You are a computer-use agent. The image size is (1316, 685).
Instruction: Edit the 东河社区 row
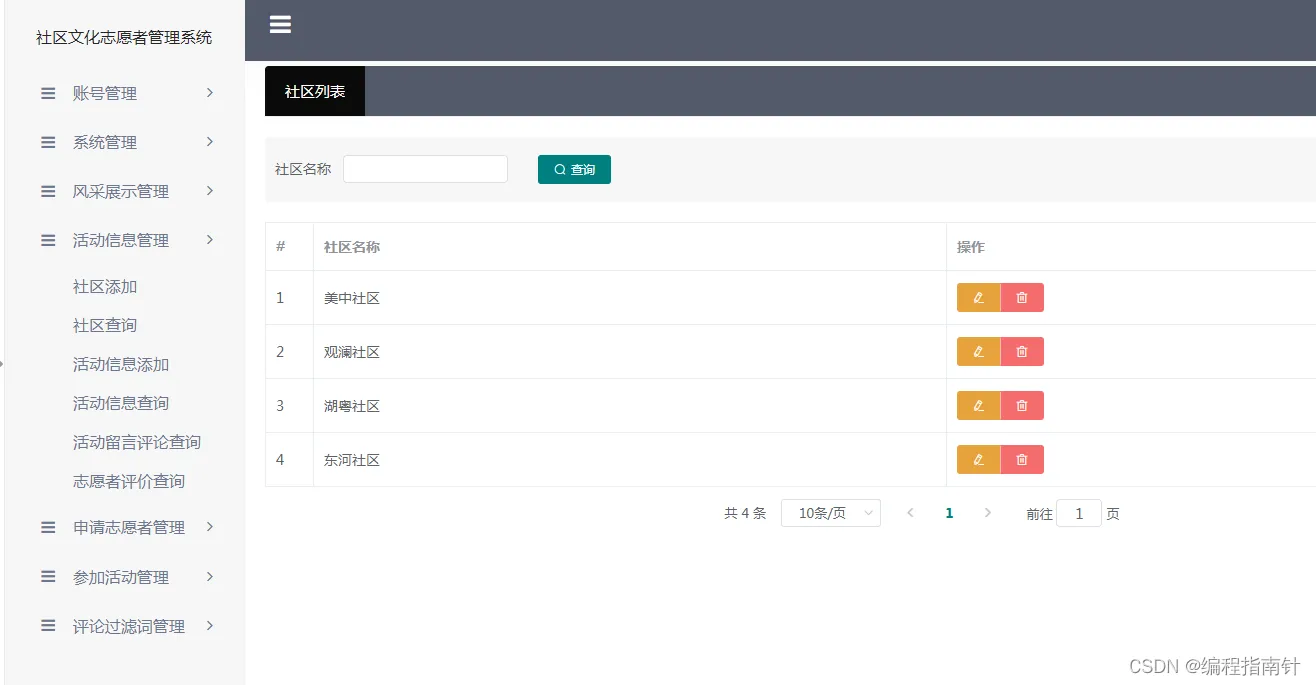pyautogui.click(x=978, y=459)
